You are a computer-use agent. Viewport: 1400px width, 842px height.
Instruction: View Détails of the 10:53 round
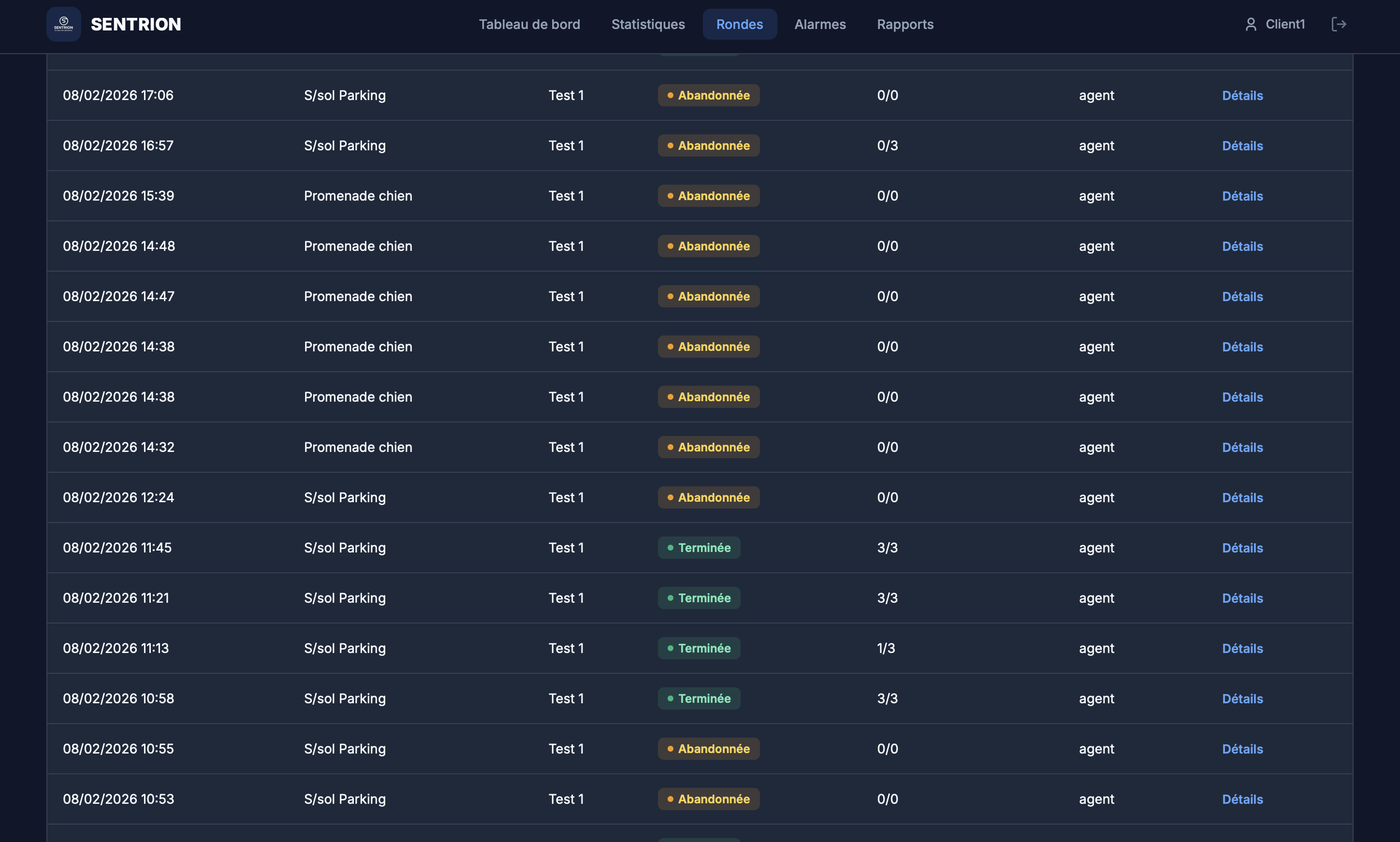pyautogui.click(x=1242, y=799)
